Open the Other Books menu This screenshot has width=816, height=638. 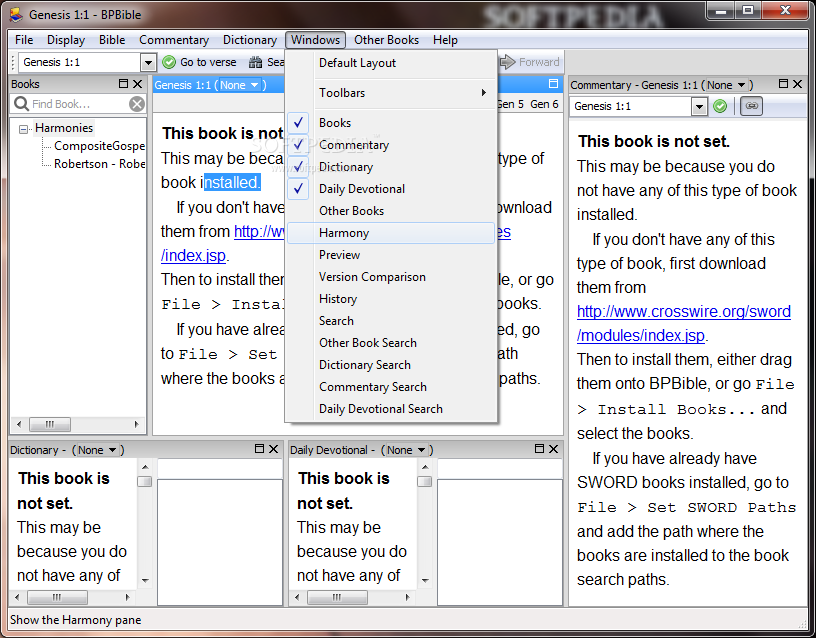tap(386, 40)
